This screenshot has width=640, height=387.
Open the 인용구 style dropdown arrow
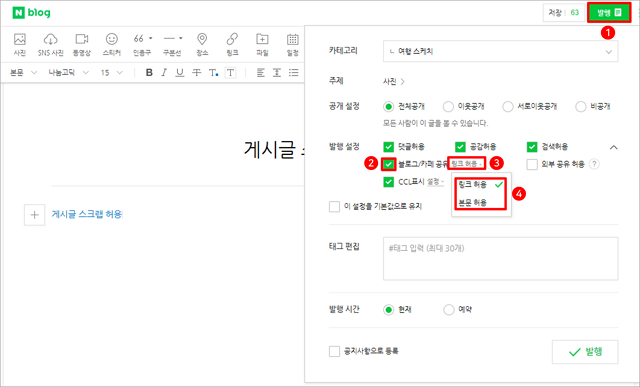pyautogui.click(x=151, y=38)
